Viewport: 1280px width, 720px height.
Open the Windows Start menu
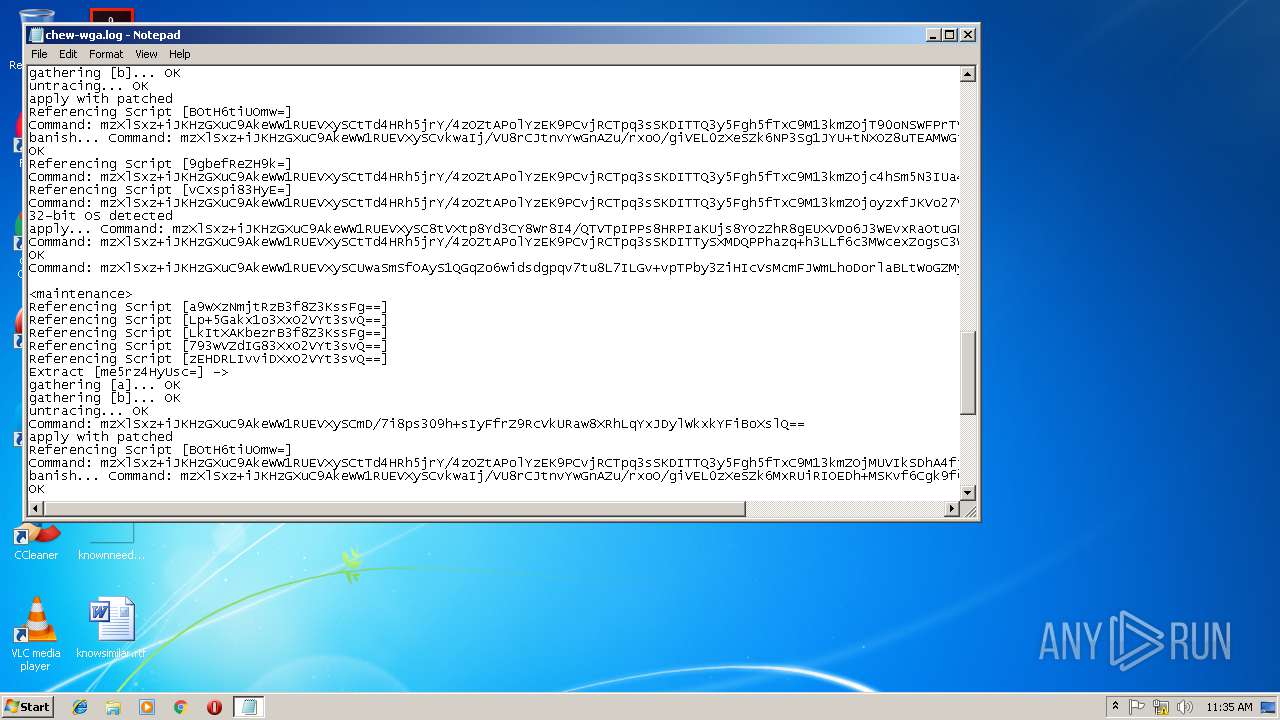(27, 706)
